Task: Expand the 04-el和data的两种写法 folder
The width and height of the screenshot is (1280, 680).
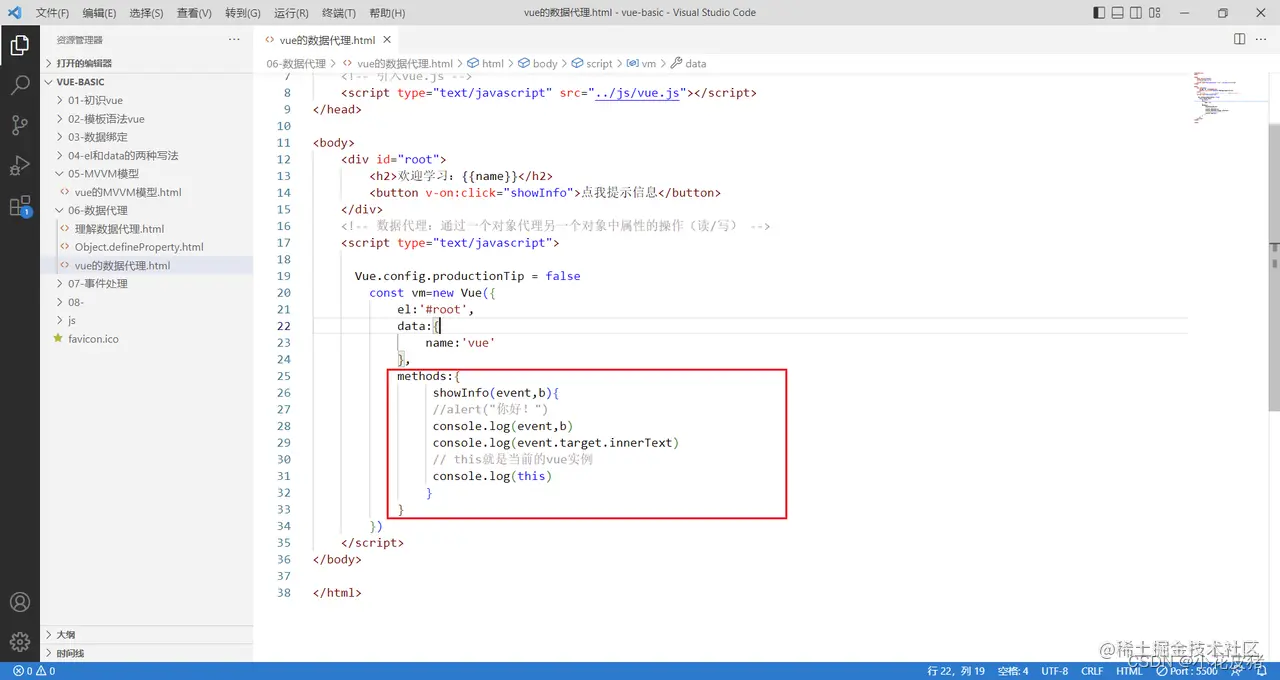Action: pyautogui.click(x=147, y=155)
